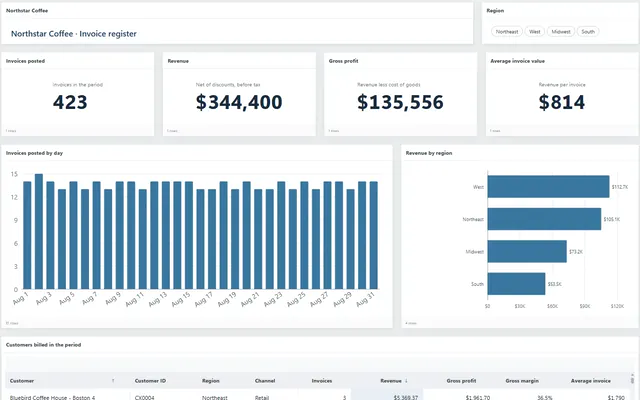
Task: Click the 'Retail' channel cell
Action: tap(262, 397)
